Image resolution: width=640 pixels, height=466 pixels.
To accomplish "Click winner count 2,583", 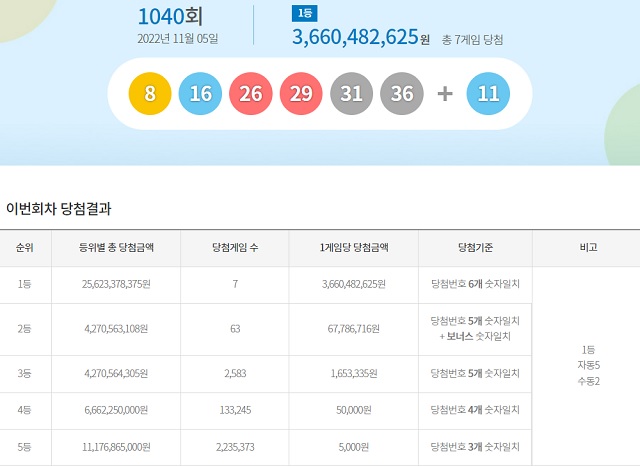I will coord(235,373).
